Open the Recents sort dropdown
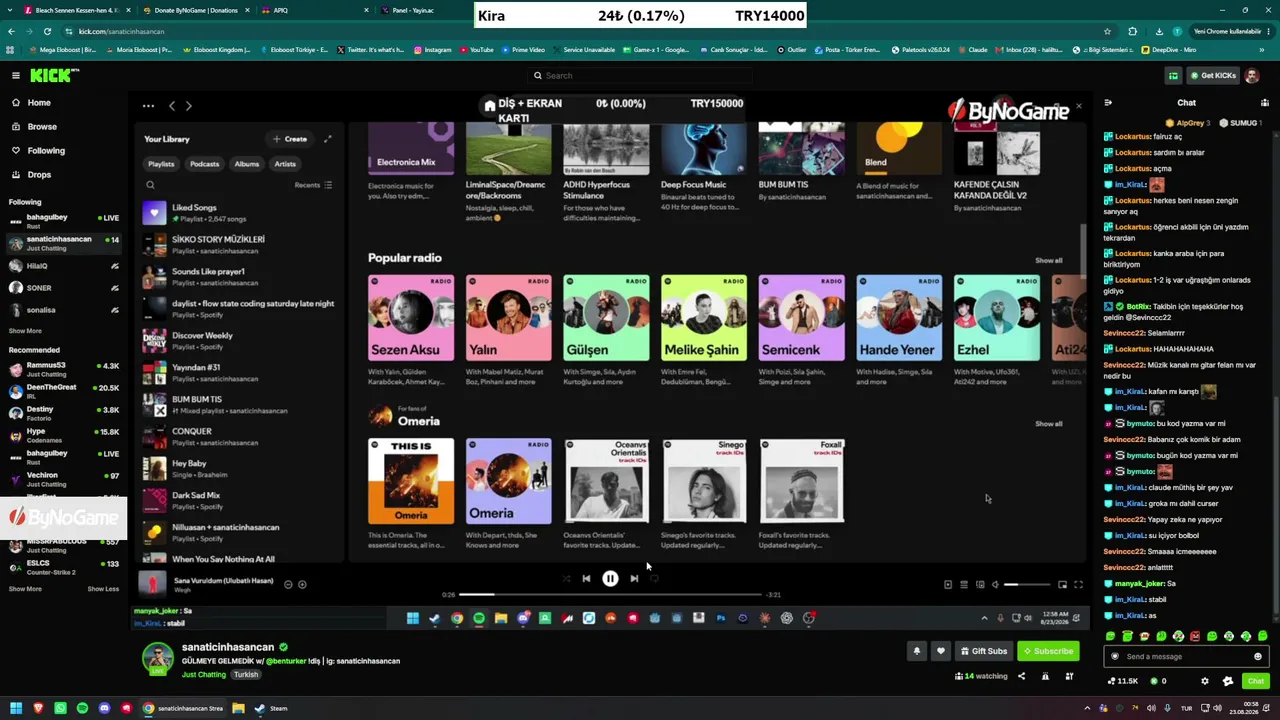The height and width of the screenshot is (720, 1280). tap(313, 185)
